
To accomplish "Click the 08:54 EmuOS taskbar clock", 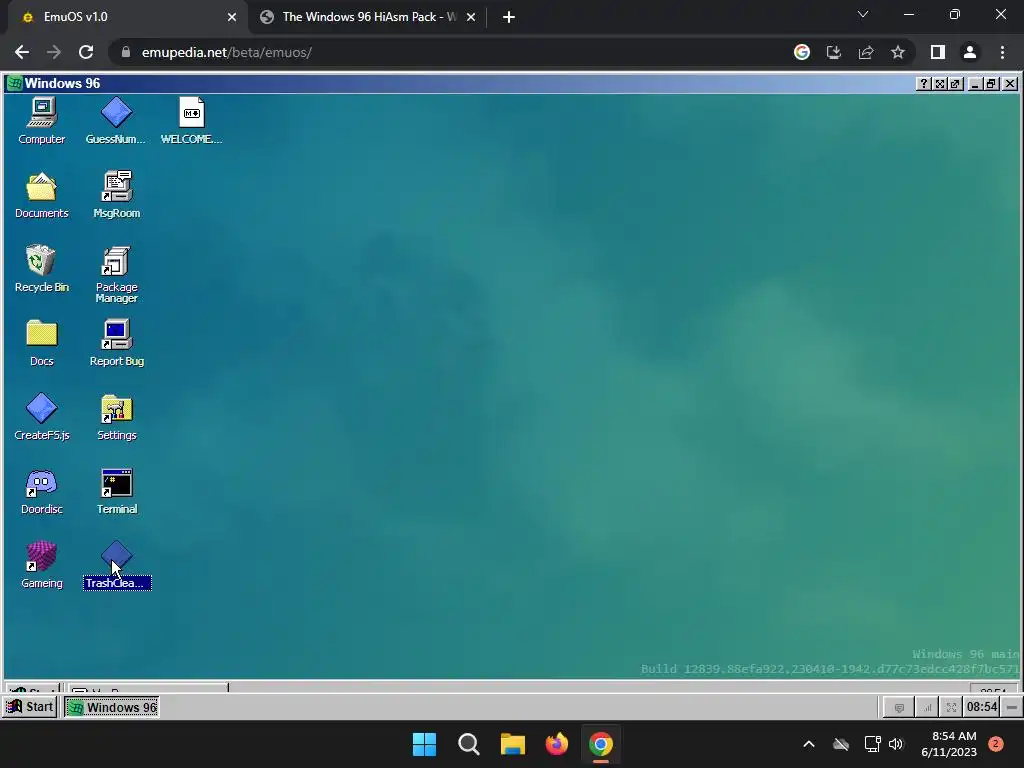I will [x=982, y=707].
